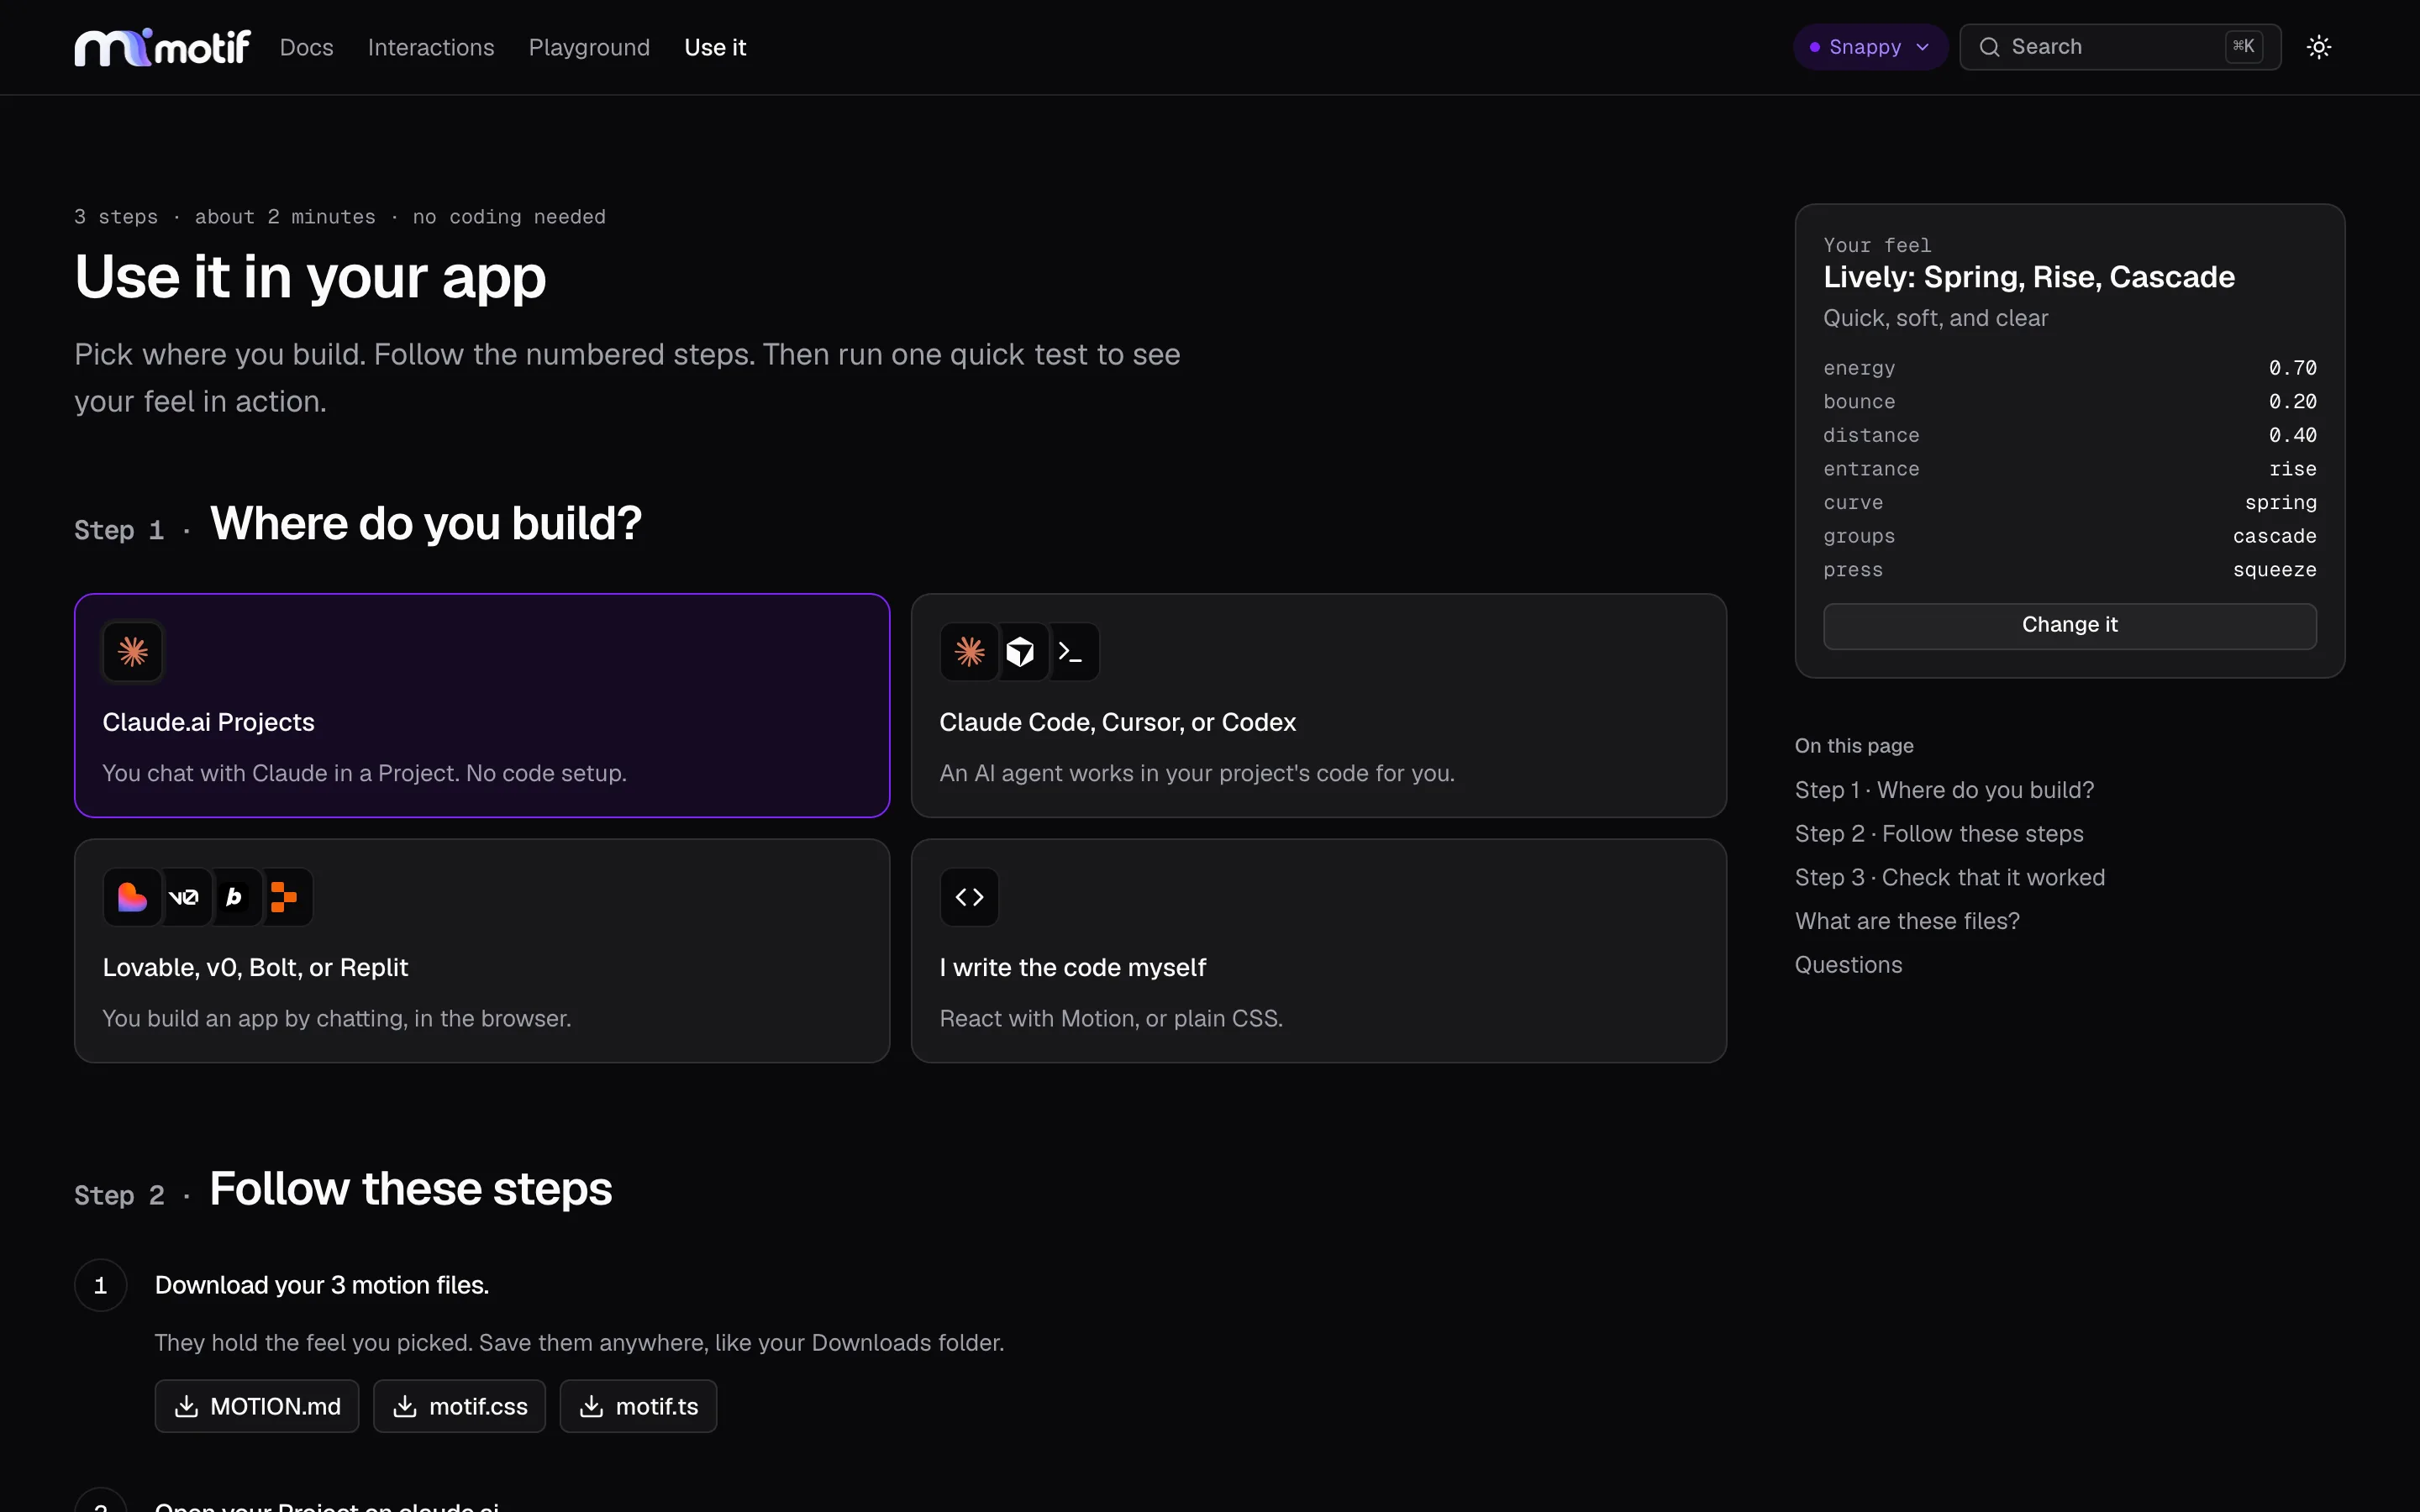2420x1512 pixels.
Task: Download the motif.css file
Action: (x=459, y=1406)
